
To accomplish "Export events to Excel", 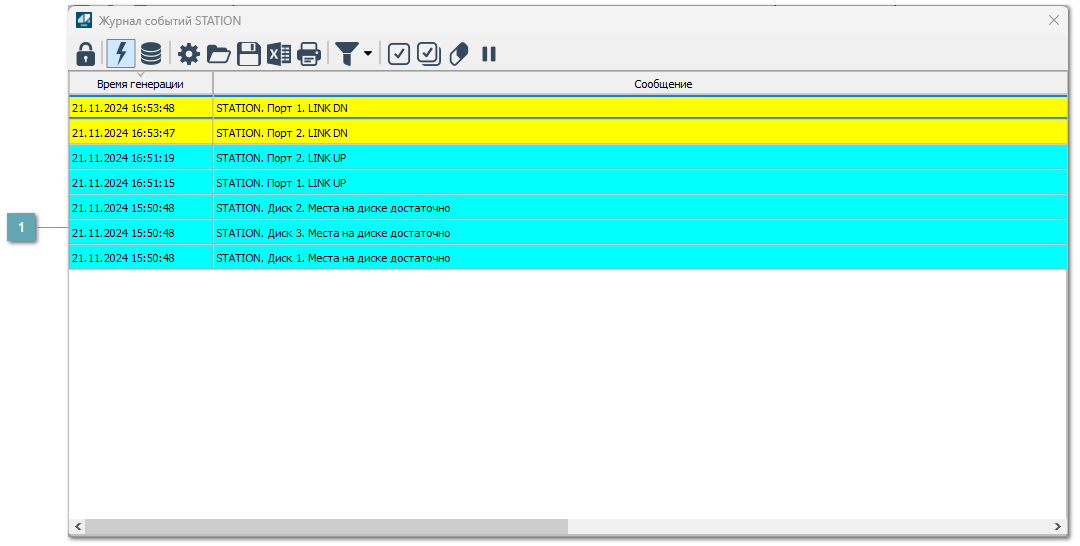I will (279, 54).
